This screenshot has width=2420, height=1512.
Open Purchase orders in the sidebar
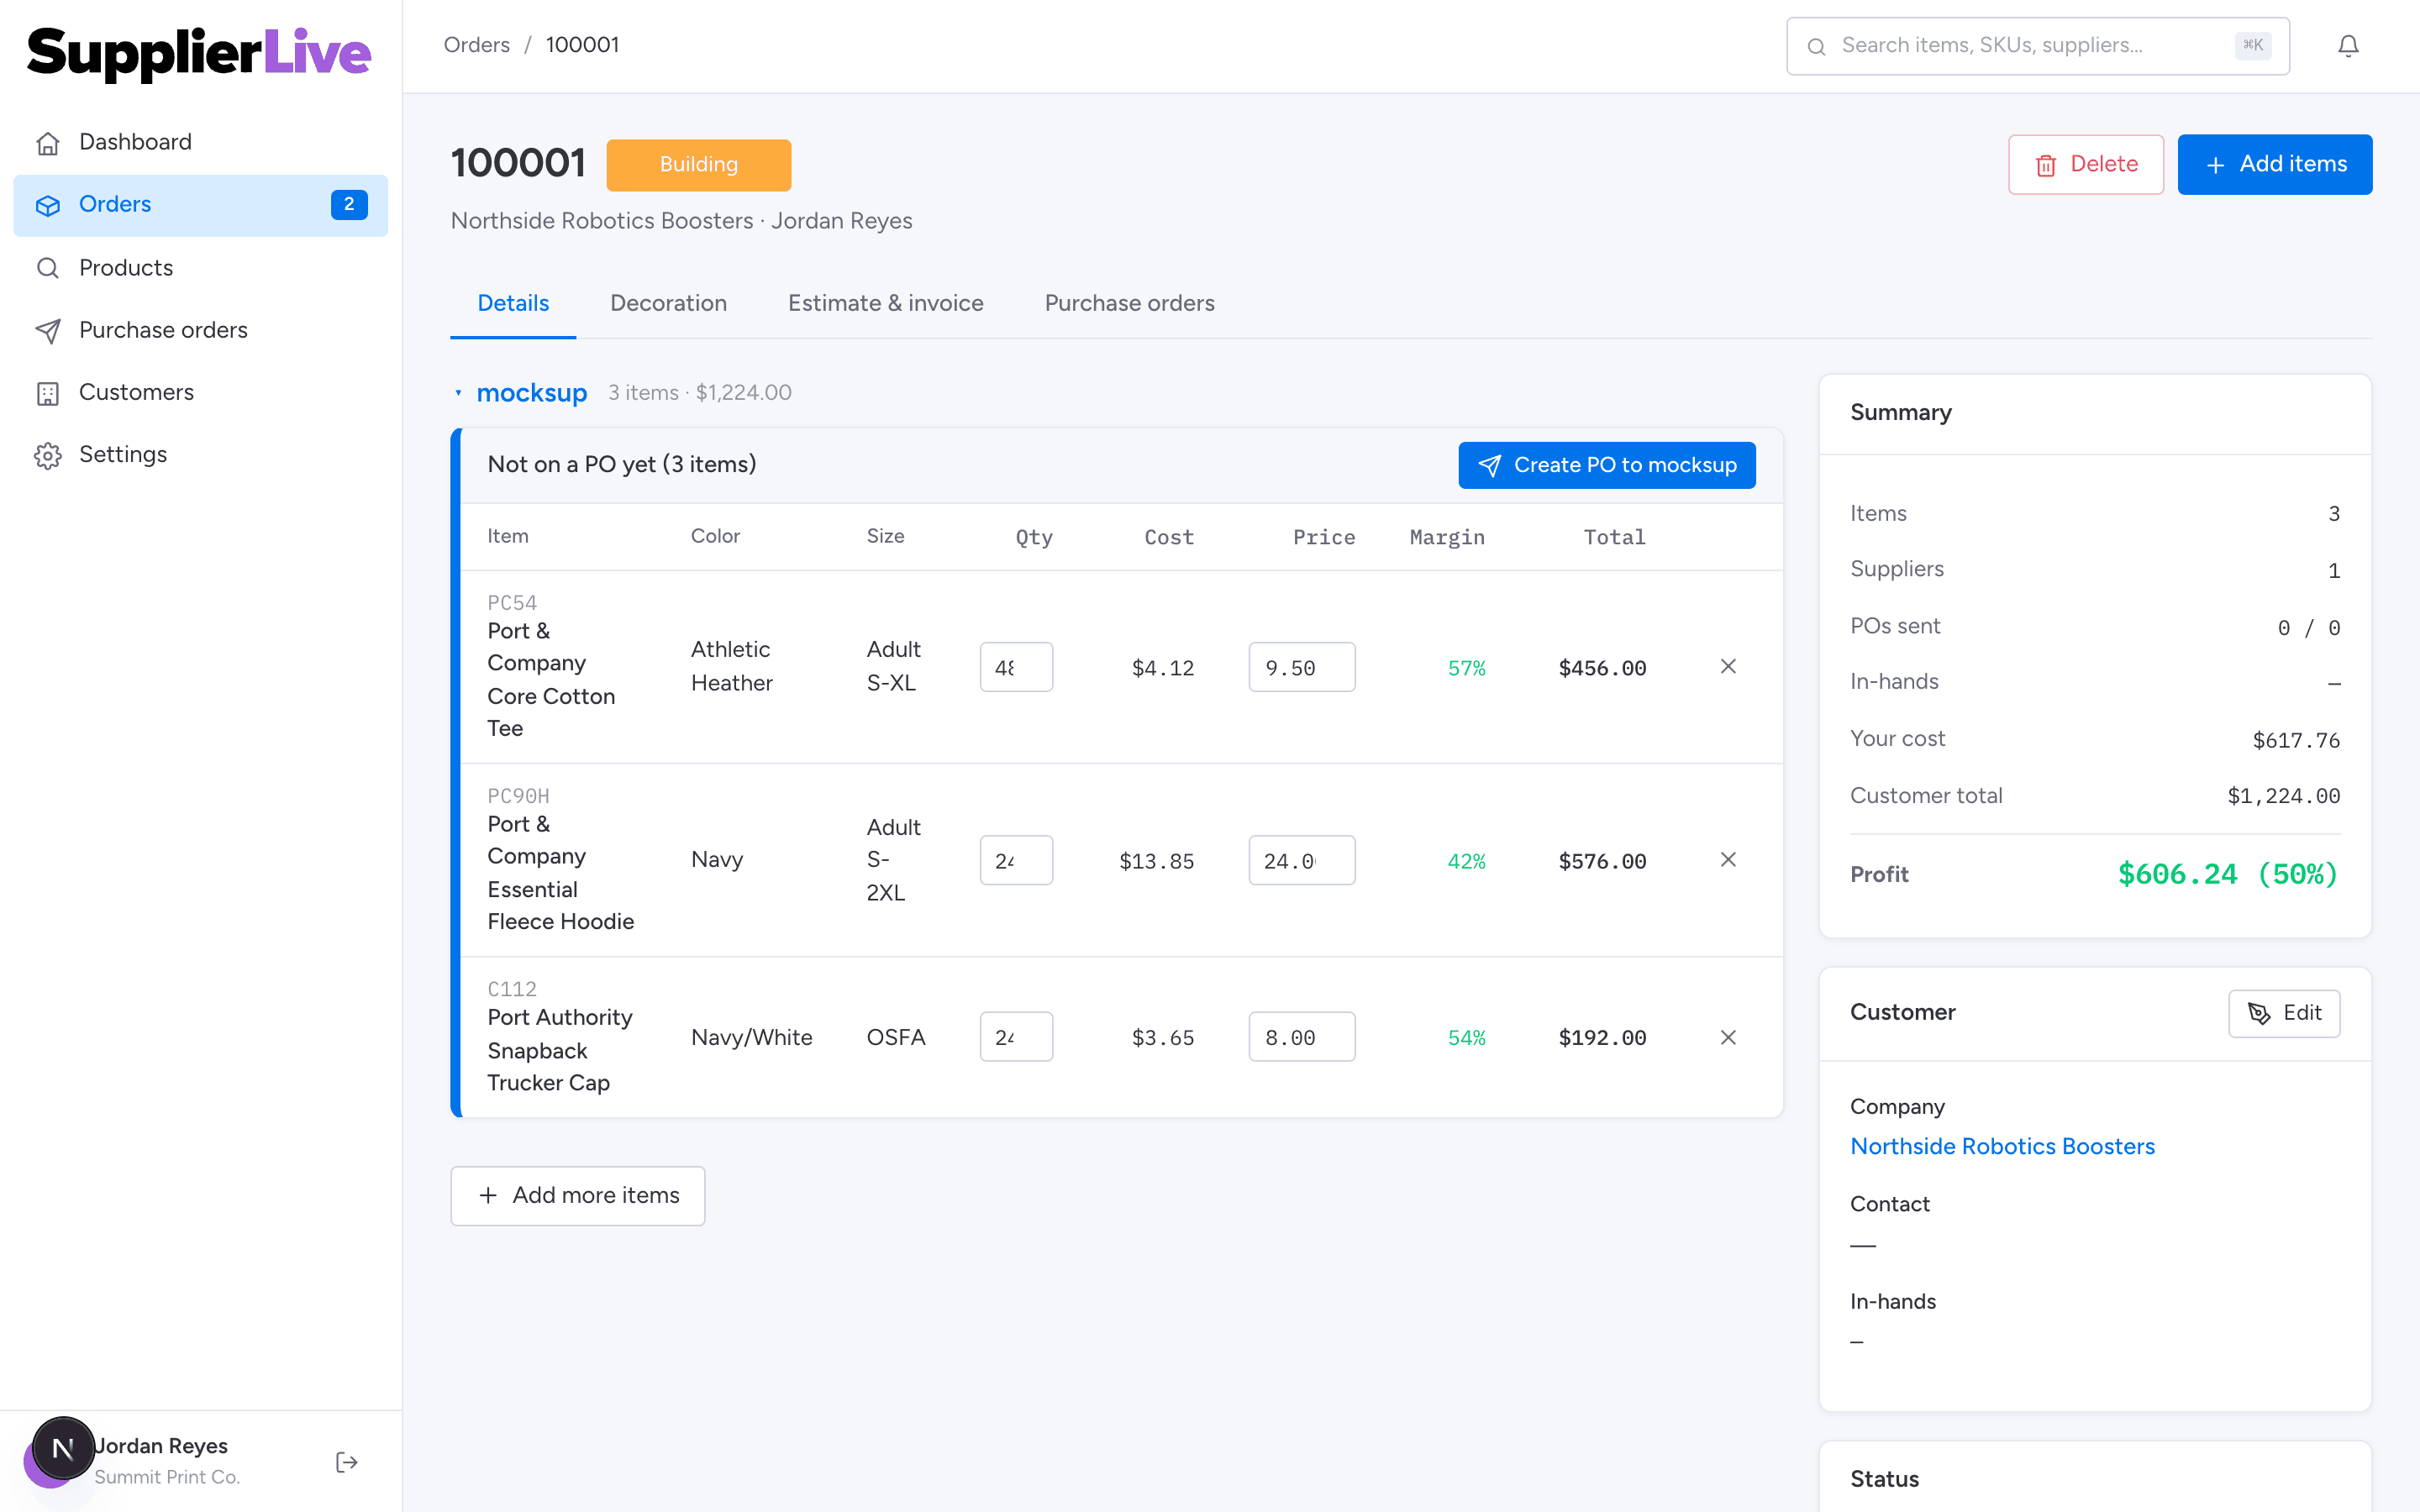(x=200, y=330)
